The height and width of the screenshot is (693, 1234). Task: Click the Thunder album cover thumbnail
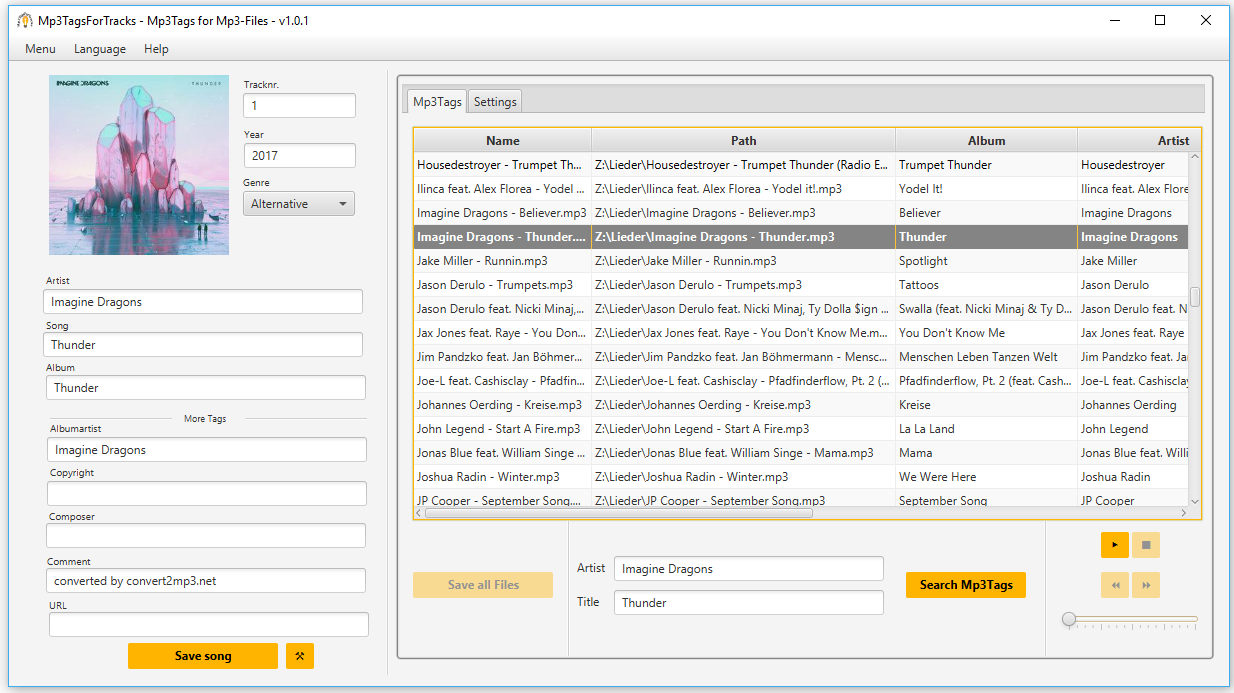pos(139,165)
